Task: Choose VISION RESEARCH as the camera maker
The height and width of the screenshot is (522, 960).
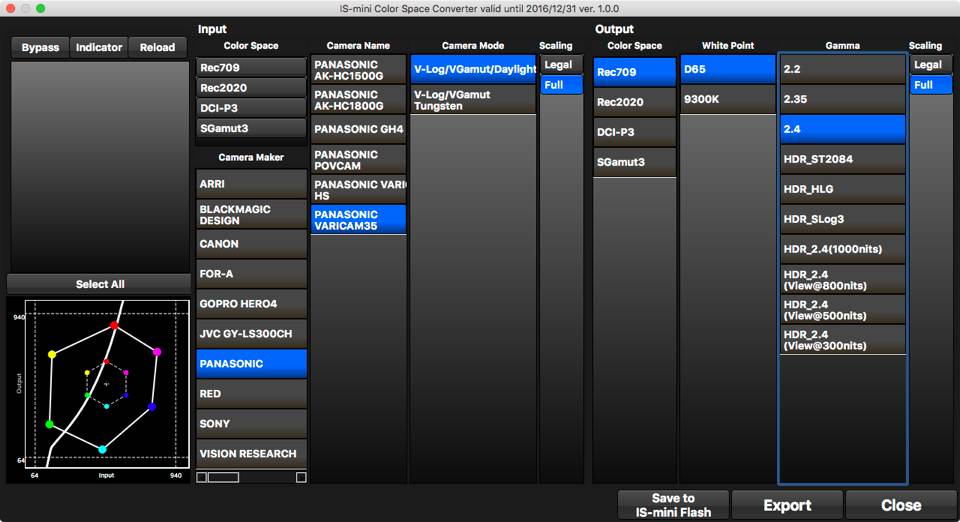Action: pos(251,453)
